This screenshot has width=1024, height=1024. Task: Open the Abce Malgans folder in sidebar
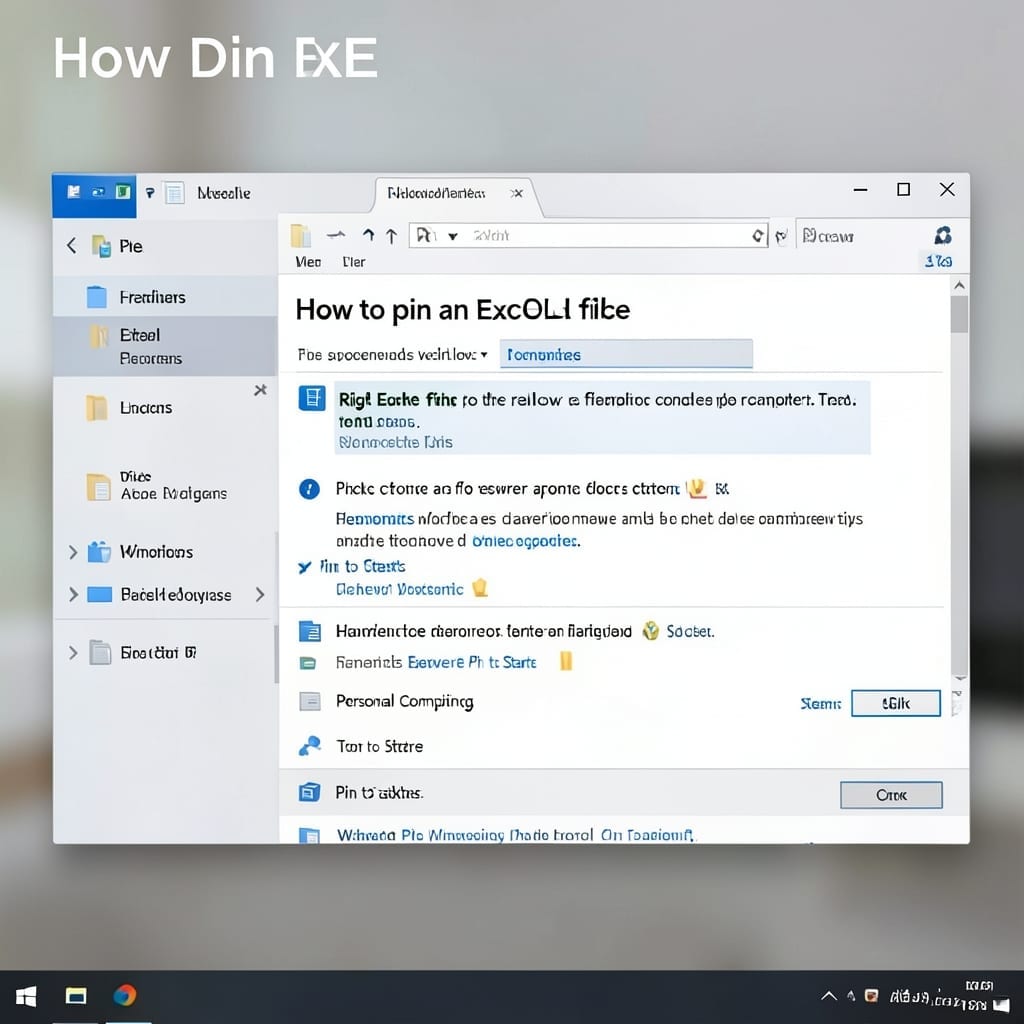(x=157, y=487)
